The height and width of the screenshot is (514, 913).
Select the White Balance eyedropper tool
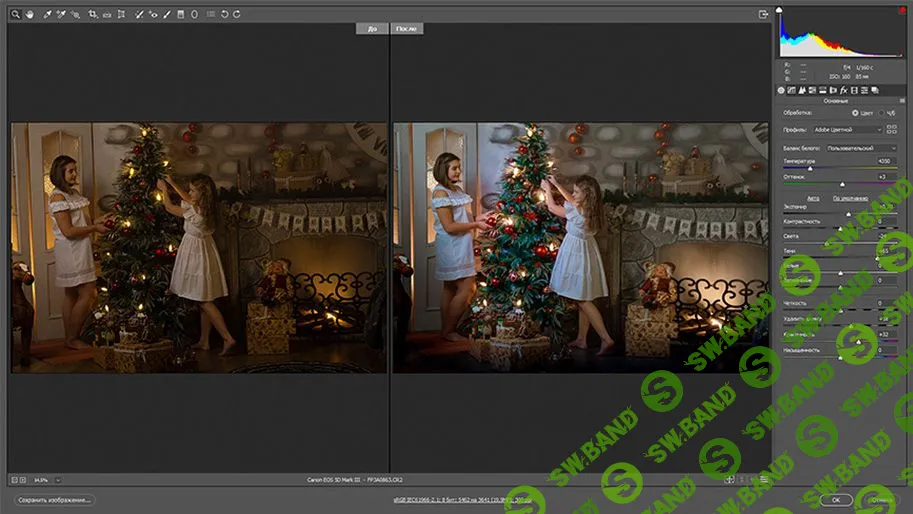[48, 14]
